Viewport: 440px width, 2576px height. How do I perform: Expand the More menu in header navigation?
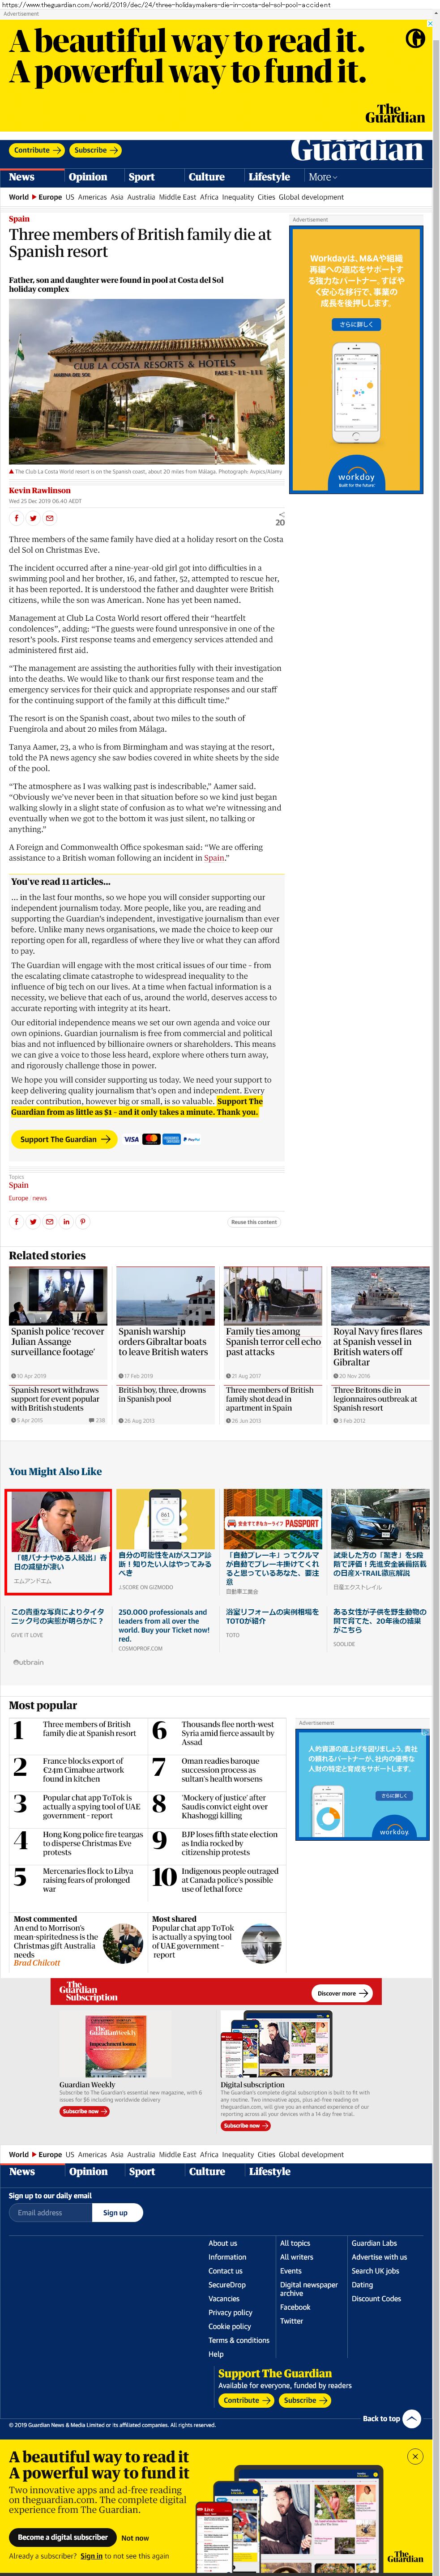[322, 177]
